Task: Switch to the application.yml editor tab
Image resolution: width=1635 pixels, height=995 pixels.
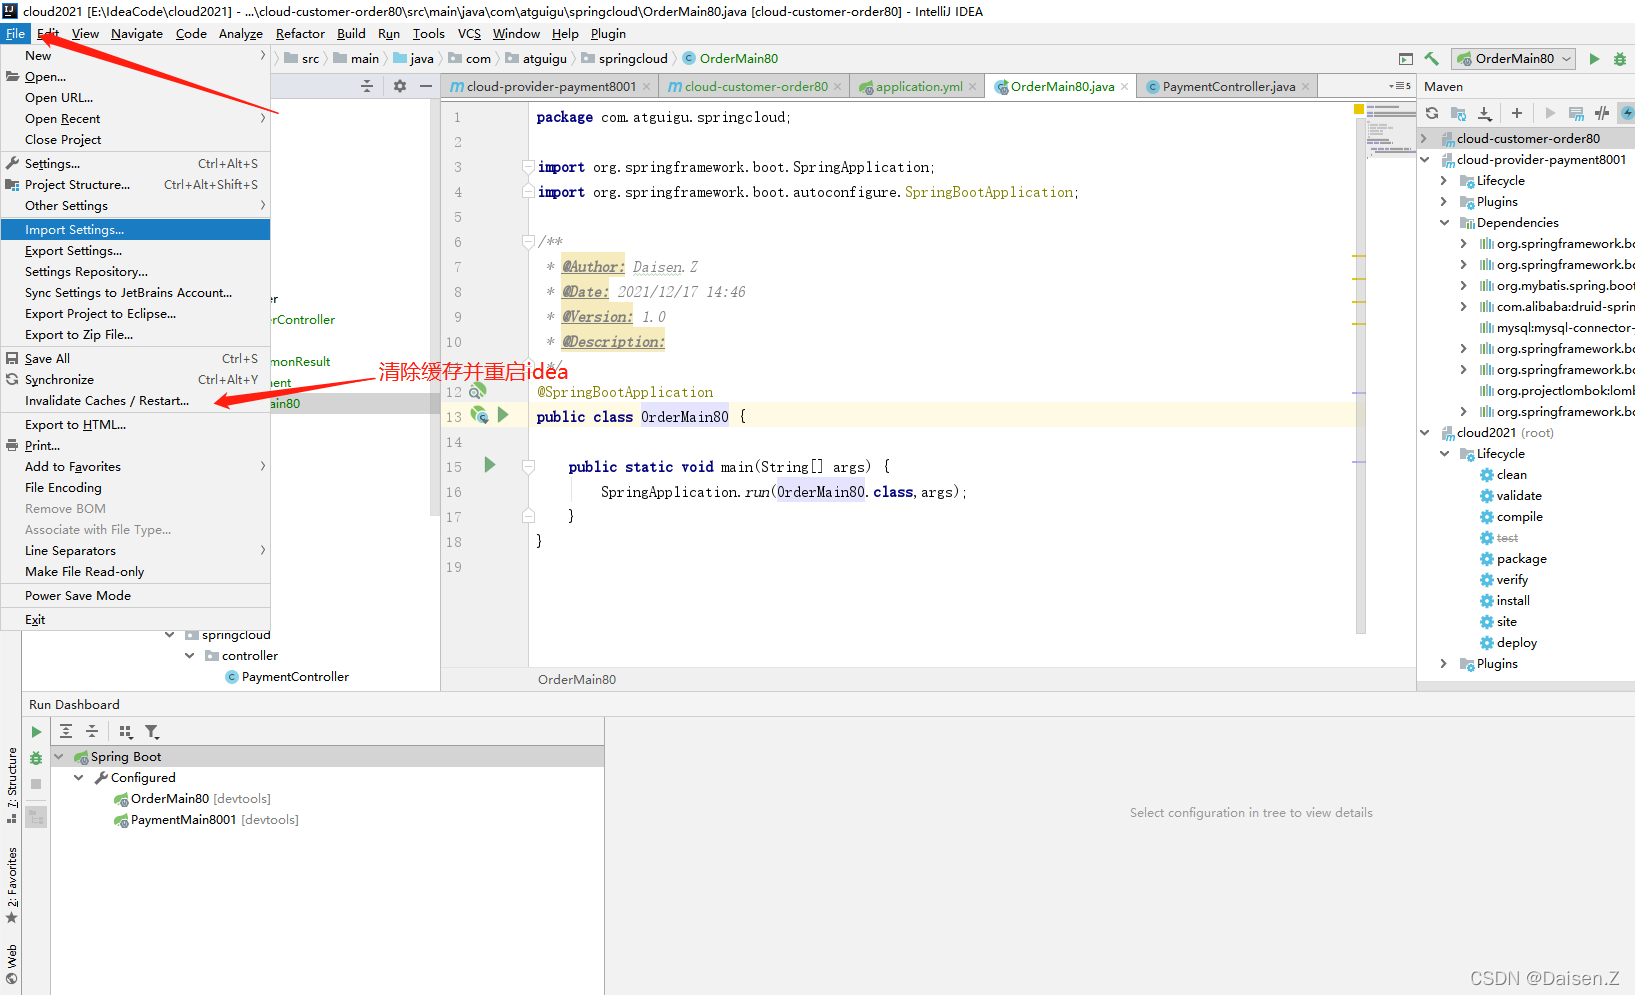Action: coord(918,86)
